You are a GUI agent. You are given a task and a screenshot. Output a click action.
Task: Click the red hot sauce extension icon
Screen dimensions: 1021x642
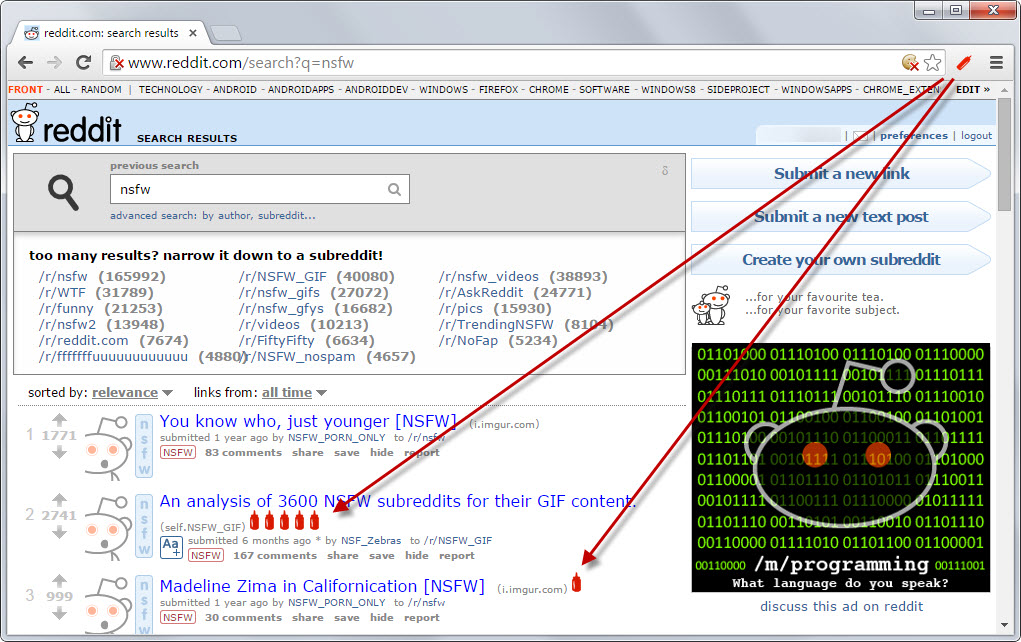964,63
